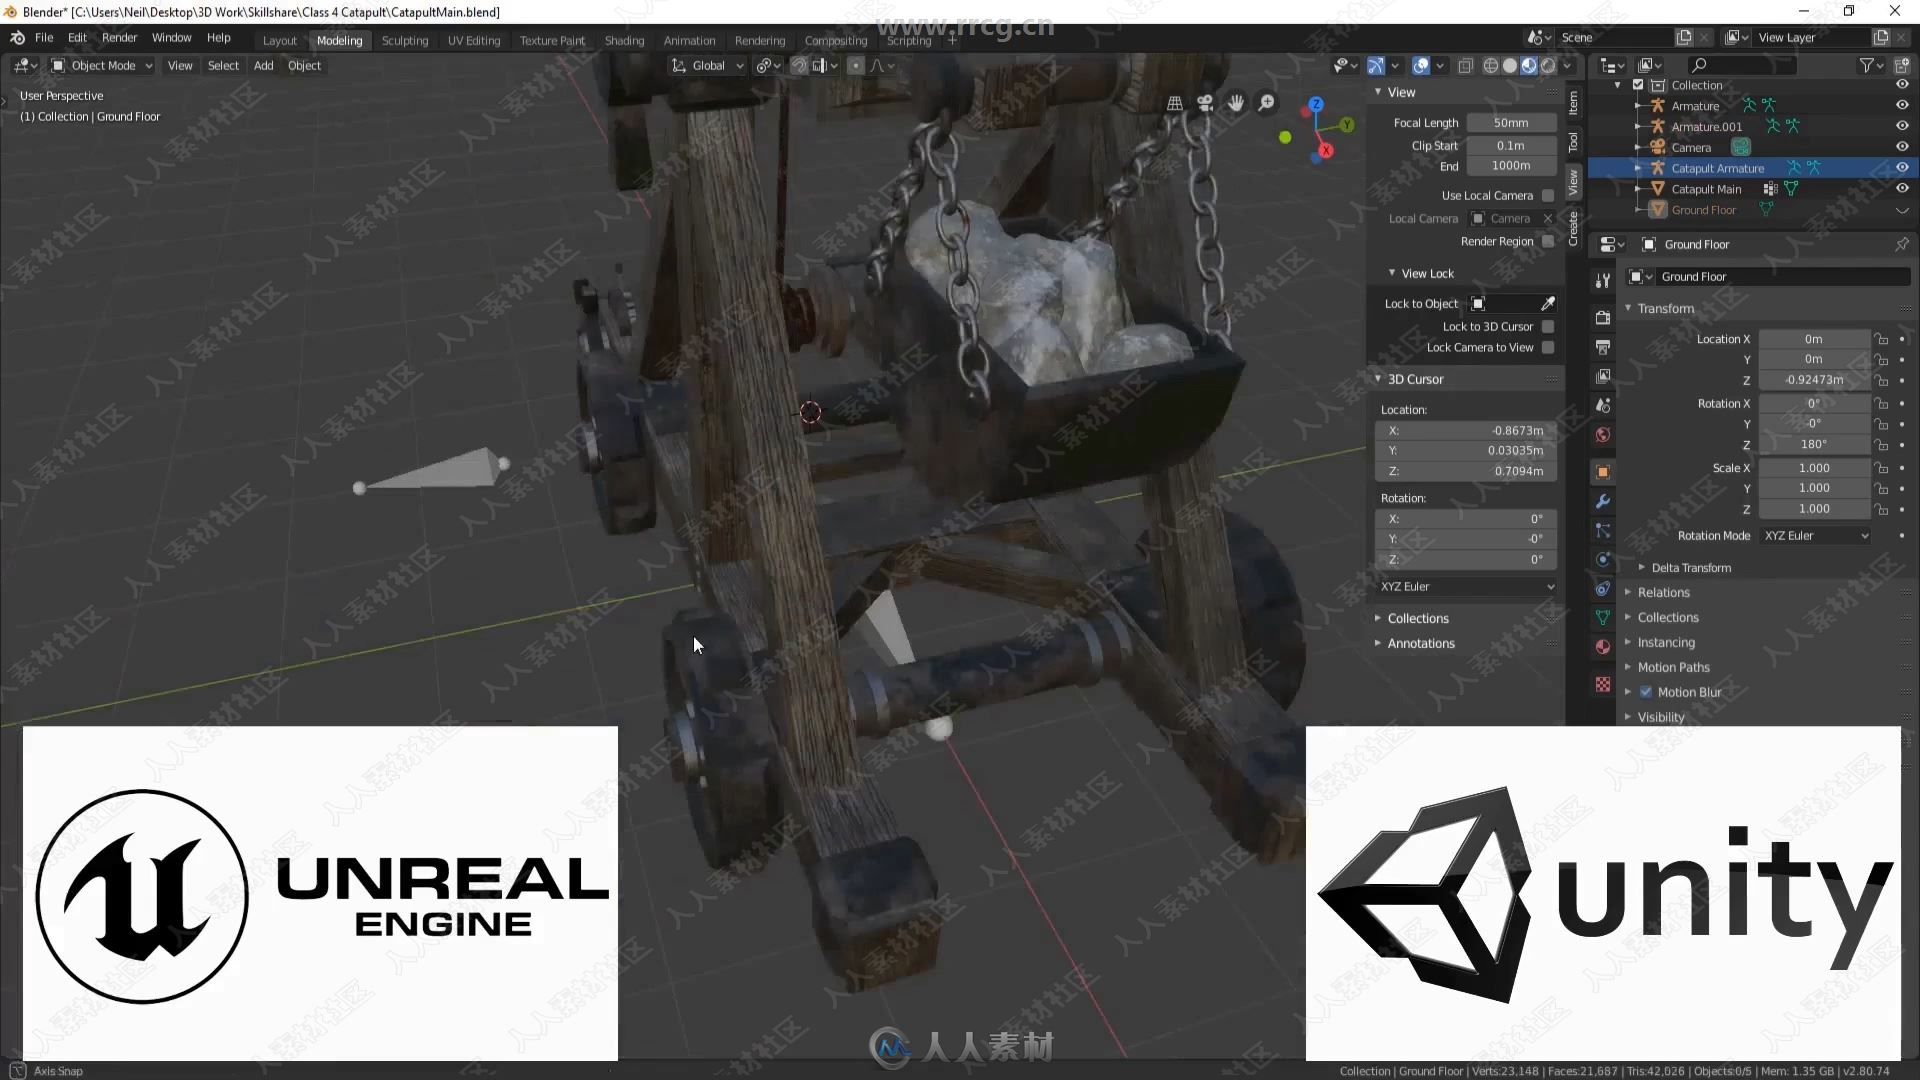The image size is (1920, 1080).
Task: Select wireframe viewport shading
Action: (1491, 66)
